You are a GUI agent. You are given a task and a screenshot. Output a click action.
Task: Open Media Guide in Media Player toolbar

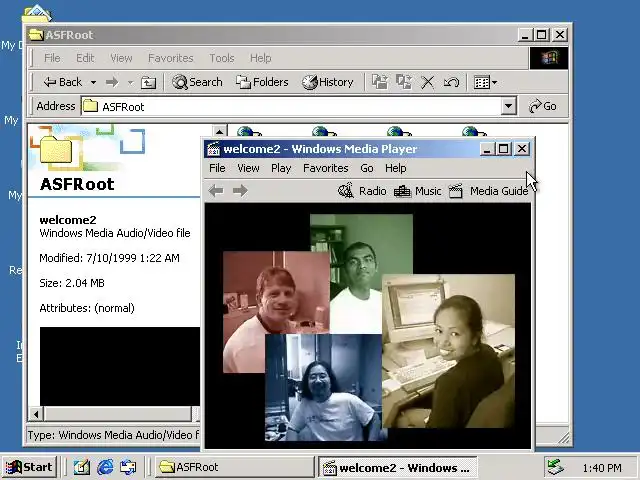(x=488, y=191)
